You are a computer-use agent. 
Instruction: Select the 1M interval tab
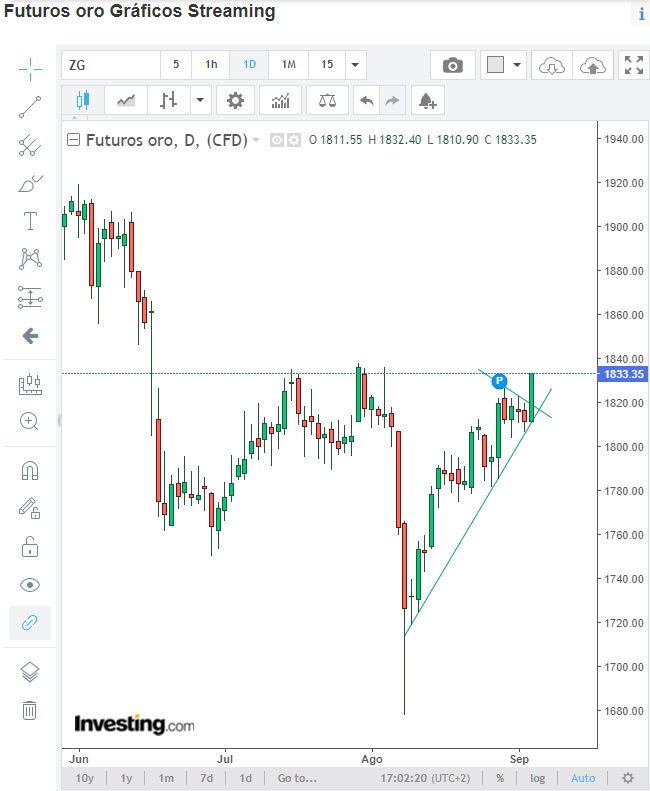pos(289,65)
